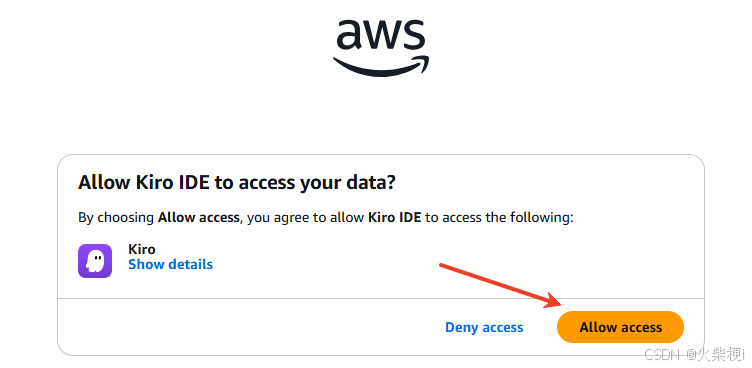Select the Kiro app name label
The image size is (752, 368).
(141, 249)
